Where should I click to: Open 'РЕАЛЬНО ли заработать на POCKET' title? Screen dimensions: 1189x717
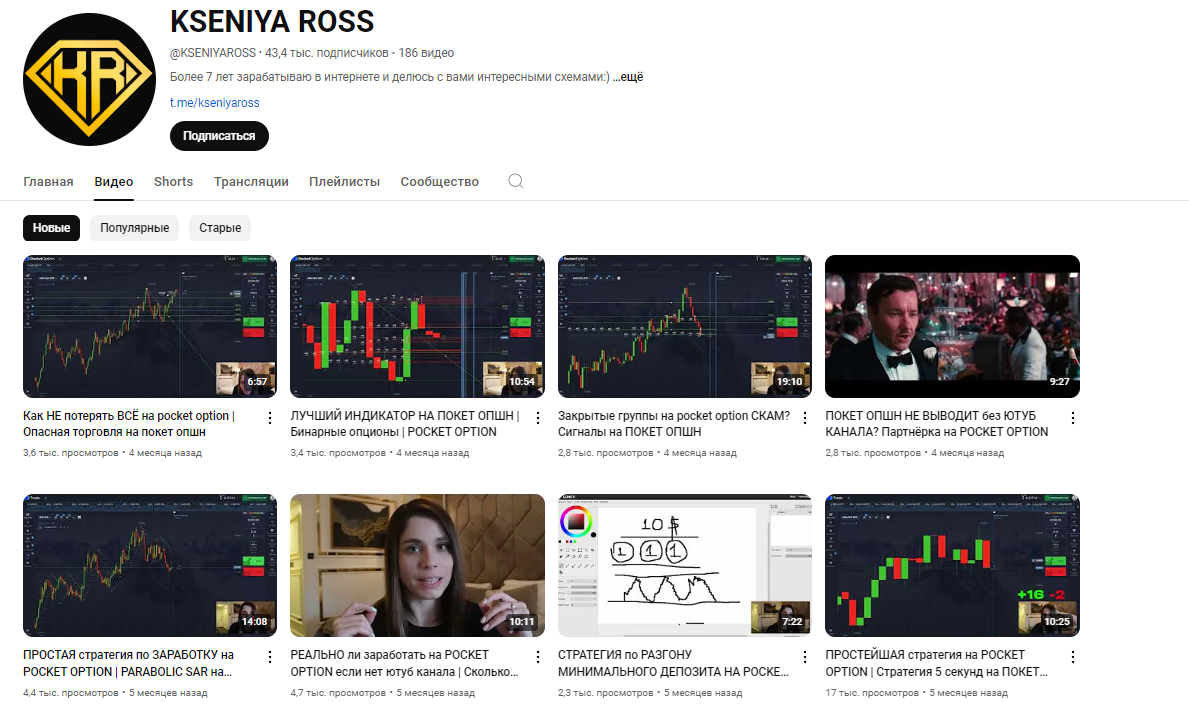pos(404,663)
